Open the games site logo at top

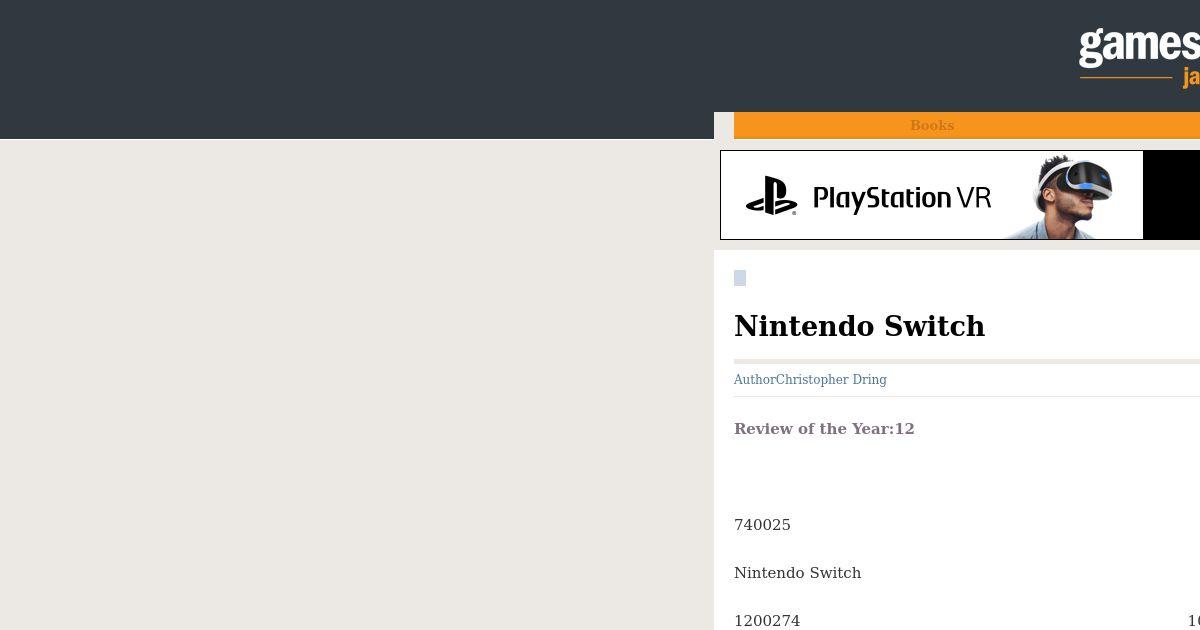coord(1139,57)
